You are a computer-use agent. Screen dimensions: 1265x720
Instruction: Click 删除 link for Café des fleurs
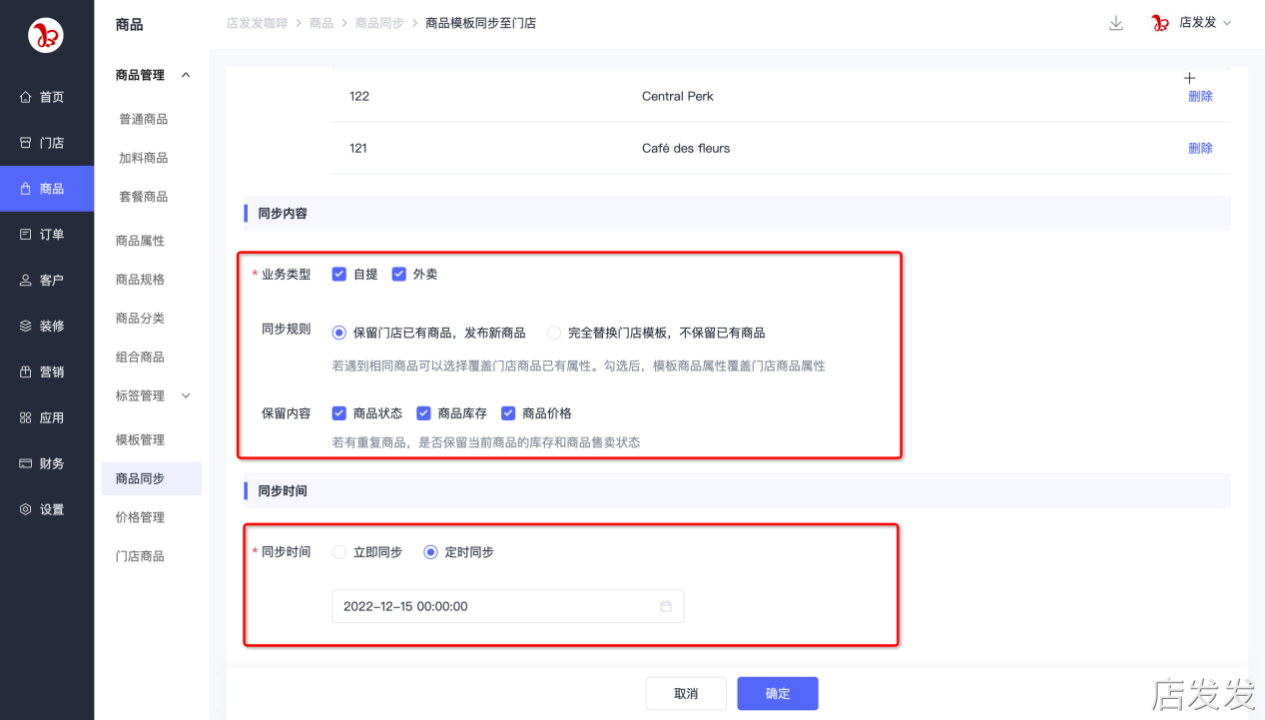tap(1200, 148)
